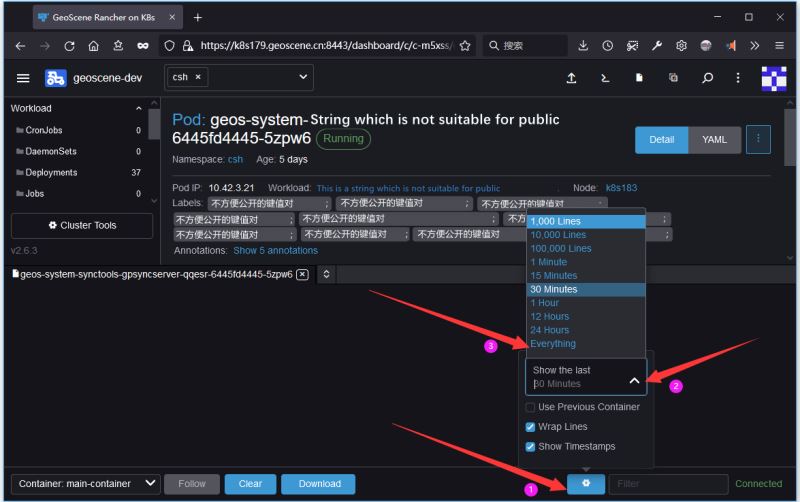Viewport: 800px width, 502px height.
Task: Open the hamburger navigation menu
Action: [23, 78]
